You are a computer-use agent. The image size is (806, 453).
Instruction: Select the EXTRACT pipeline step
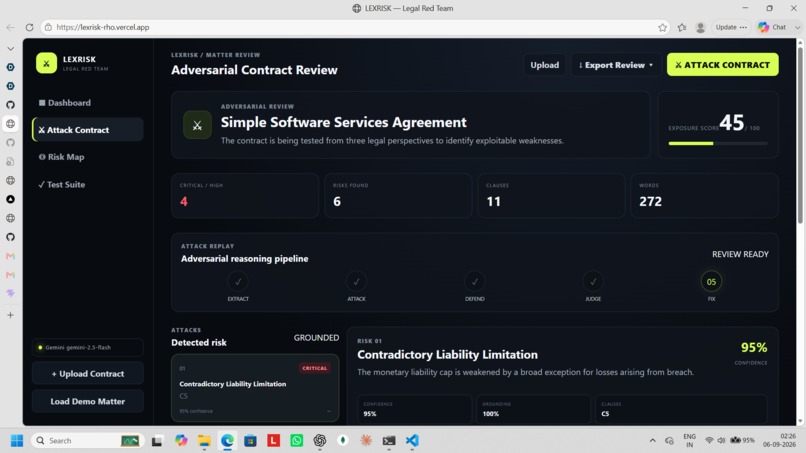[238, 281]
